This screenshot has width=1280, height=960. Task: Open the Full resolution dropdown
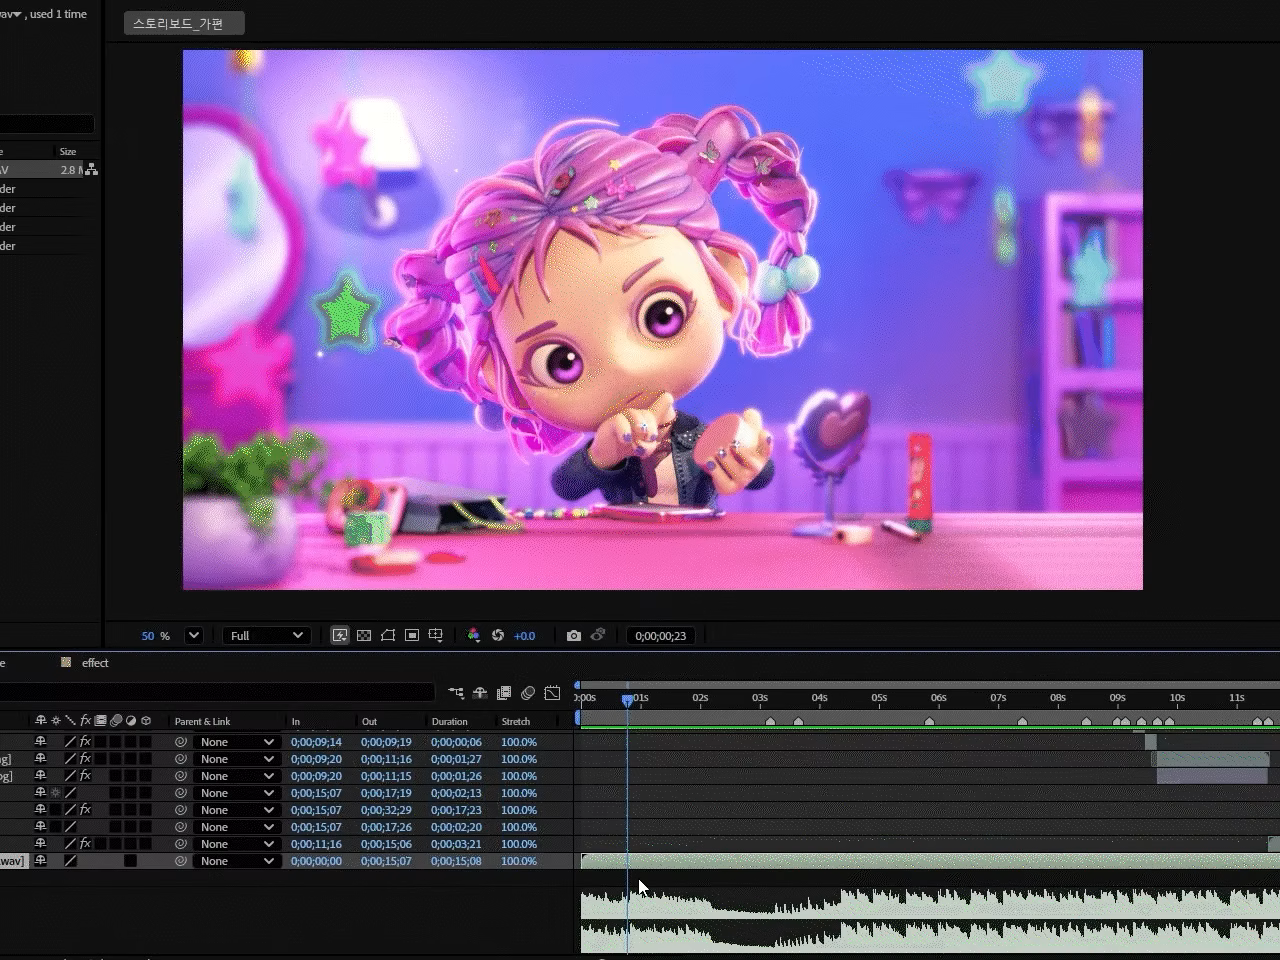point(266,636)
